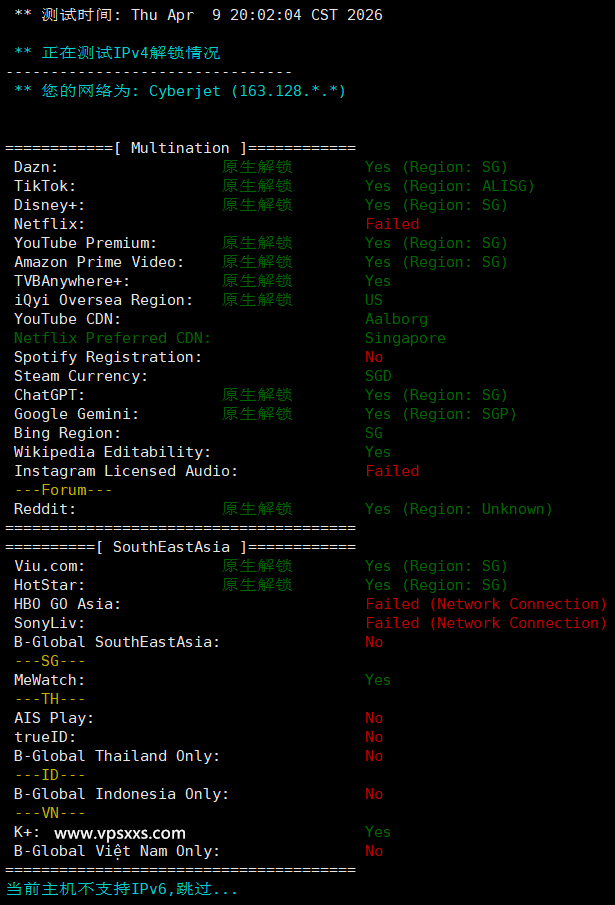Click the test time line at top
This screenshot has width=615, height=905.
pos(198,15)
